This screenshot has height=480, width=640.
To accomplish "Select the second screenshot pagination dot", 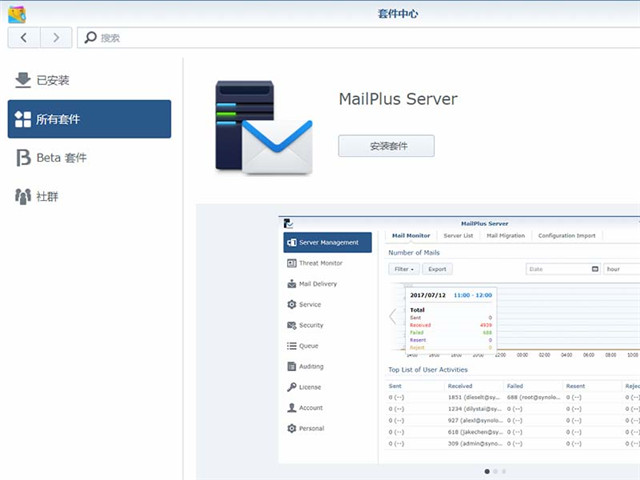I will (x=496, y=471).
